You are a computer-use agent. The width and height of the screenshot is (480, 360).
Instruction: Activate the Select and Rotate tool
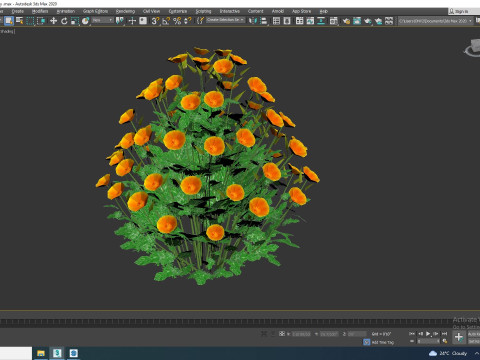[x=64, y=21]
